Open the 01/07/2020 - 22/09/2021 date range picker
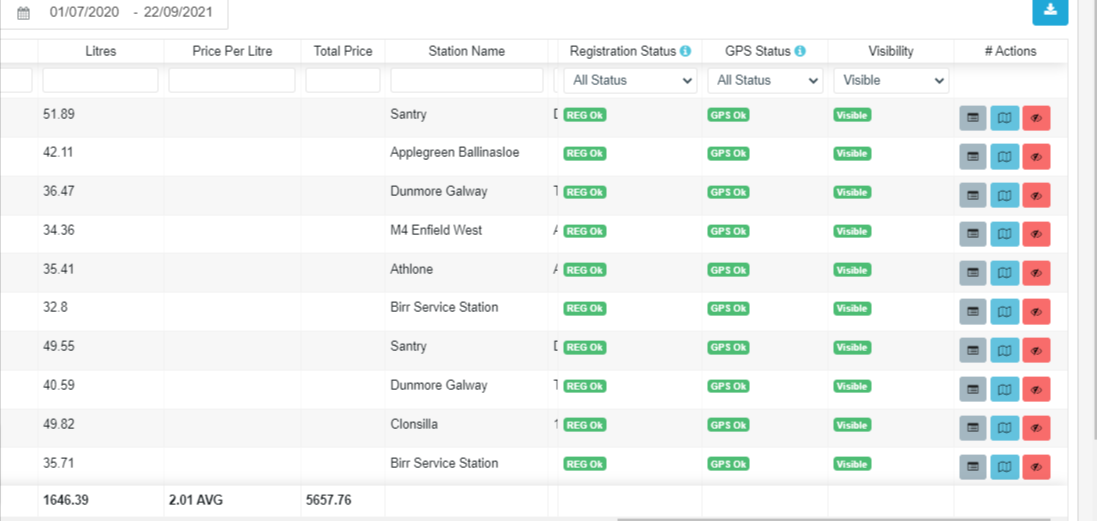The width and height of the screenshot is (1097, 521). pyautogui.click(x=130, y=13)
